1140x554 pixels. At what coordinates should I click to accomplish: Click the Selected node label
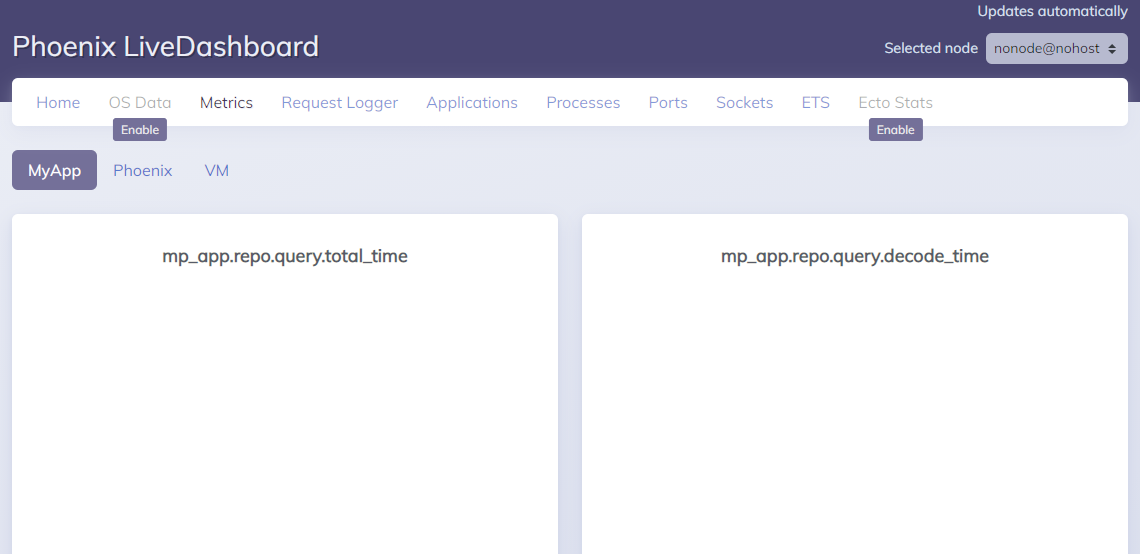pyautogui.click(x=931, y=48)
